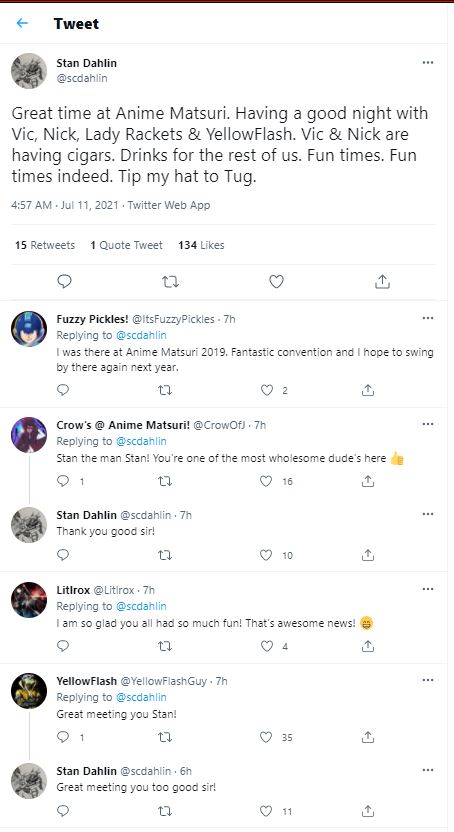Open more options on Fuzzy Pickles' reply
454x832 pixels.
428,318
